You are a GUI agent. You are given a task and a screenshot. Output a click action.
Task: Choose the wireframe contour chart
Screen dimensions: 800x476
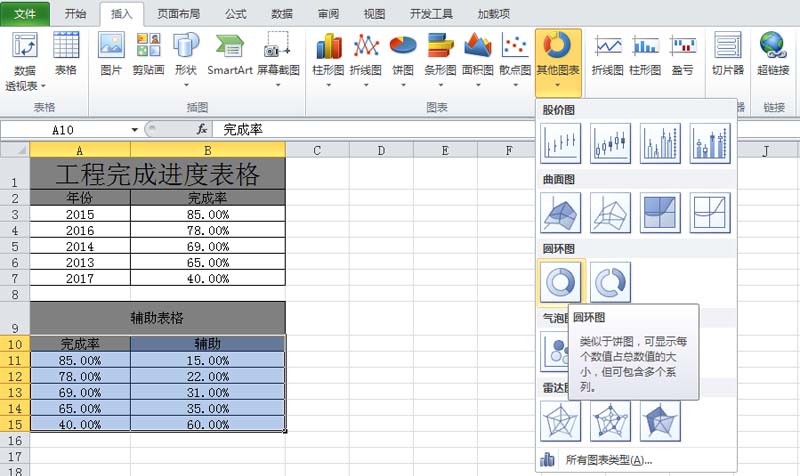[710, 213]
